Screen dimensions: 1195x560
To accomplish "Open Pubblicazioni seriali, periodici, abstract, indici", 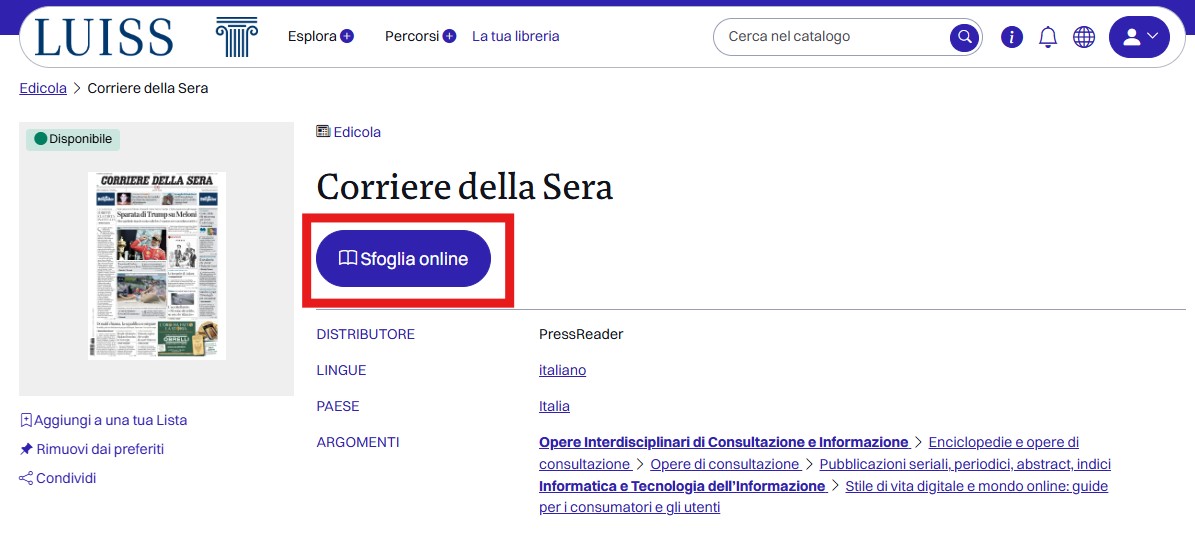I will click(965, 464).
